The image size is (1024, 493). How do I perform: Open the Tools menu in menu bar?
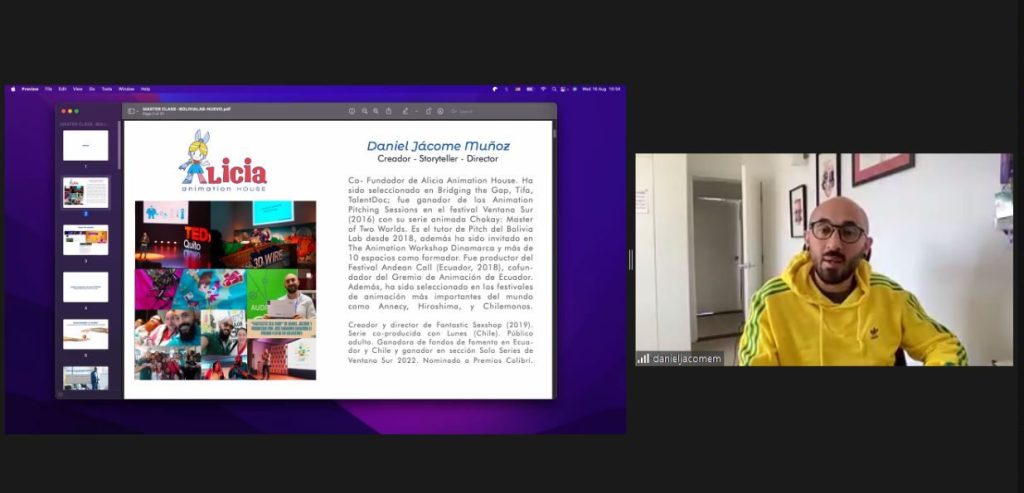pos(106,89)
